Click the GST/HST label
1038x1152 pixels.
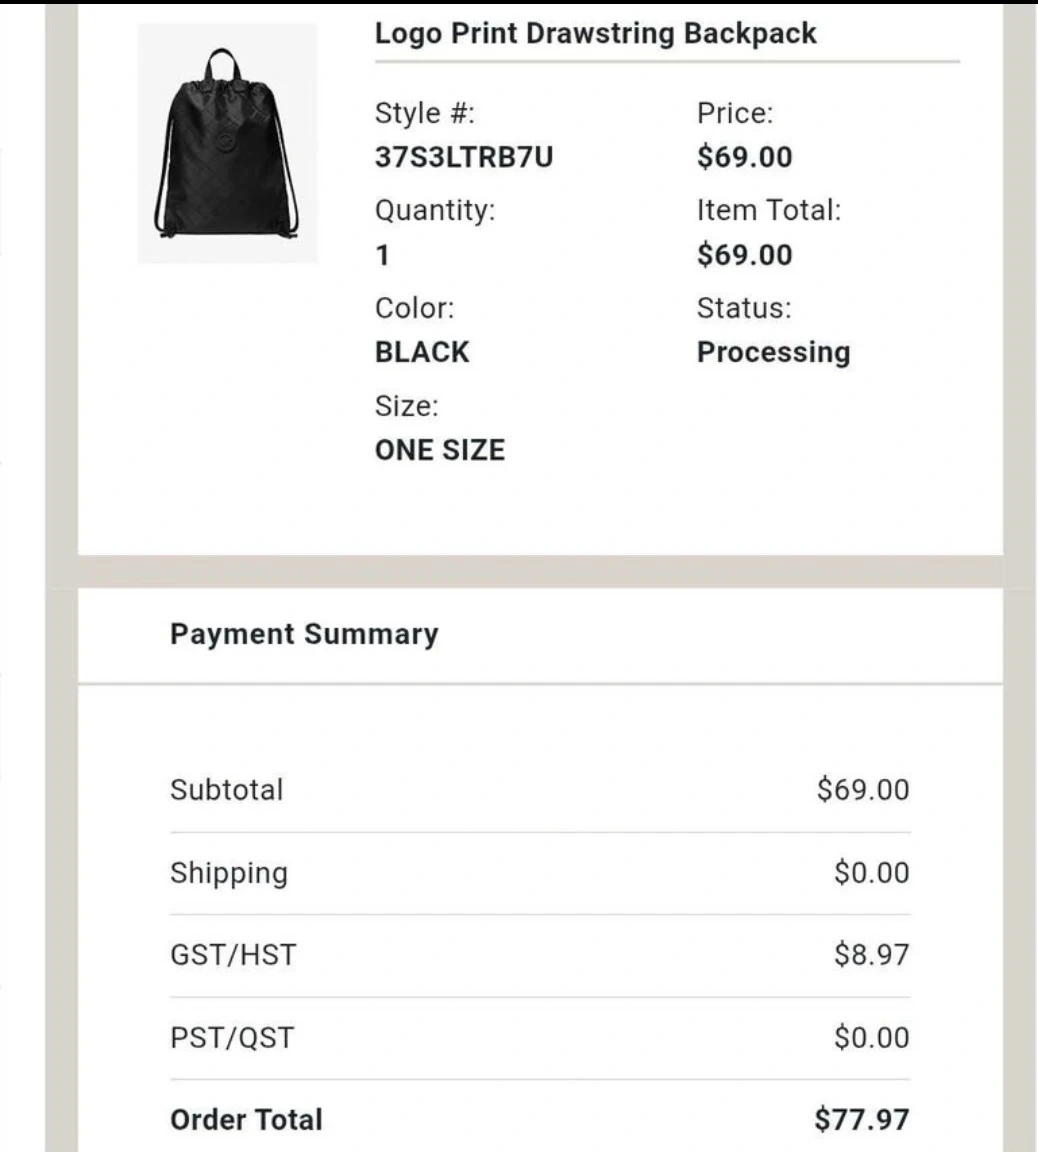(233, 954)
